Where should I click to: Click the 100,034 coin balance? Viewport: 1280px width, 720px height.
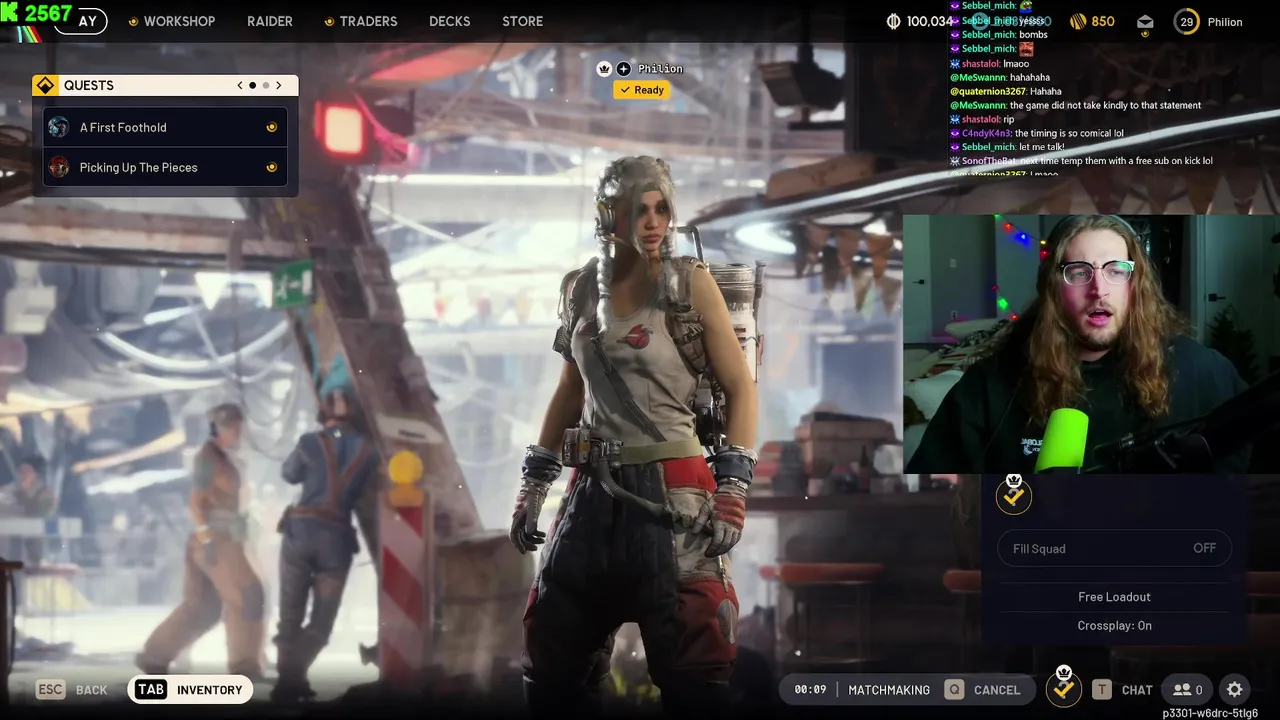point(930,21)
